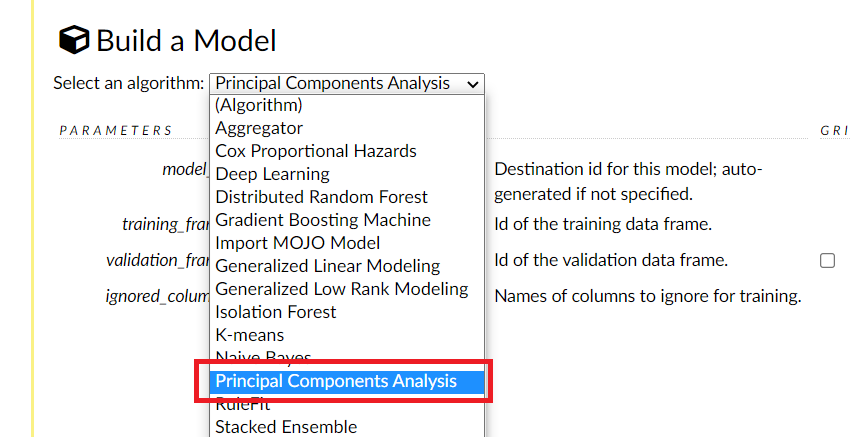
Task: Click the Build a Model cube icon
Action: (x=74, y=40)
